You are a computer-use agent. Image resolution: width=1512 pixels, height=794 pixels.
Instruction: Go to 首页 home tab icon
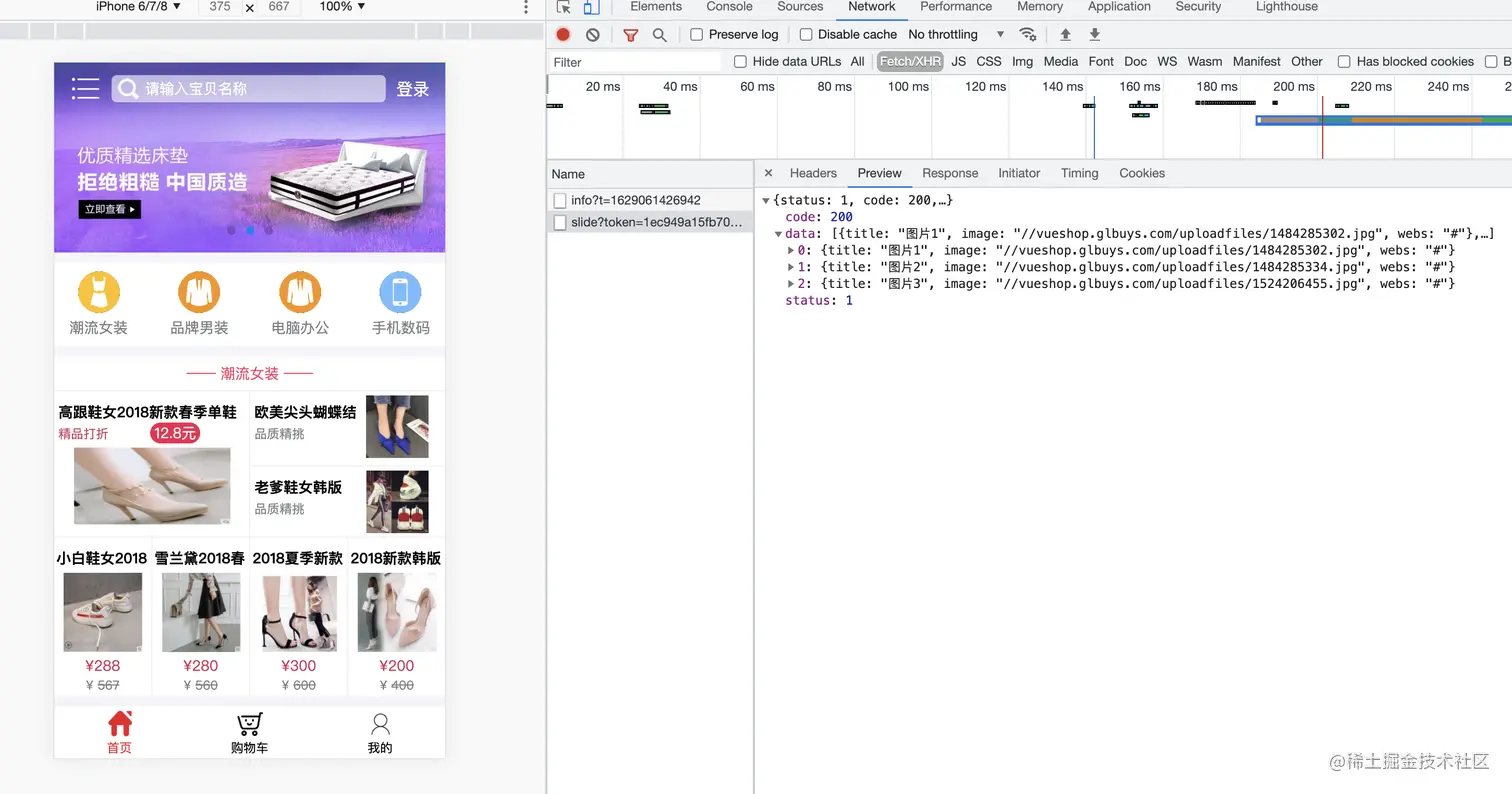click(120, 723)
